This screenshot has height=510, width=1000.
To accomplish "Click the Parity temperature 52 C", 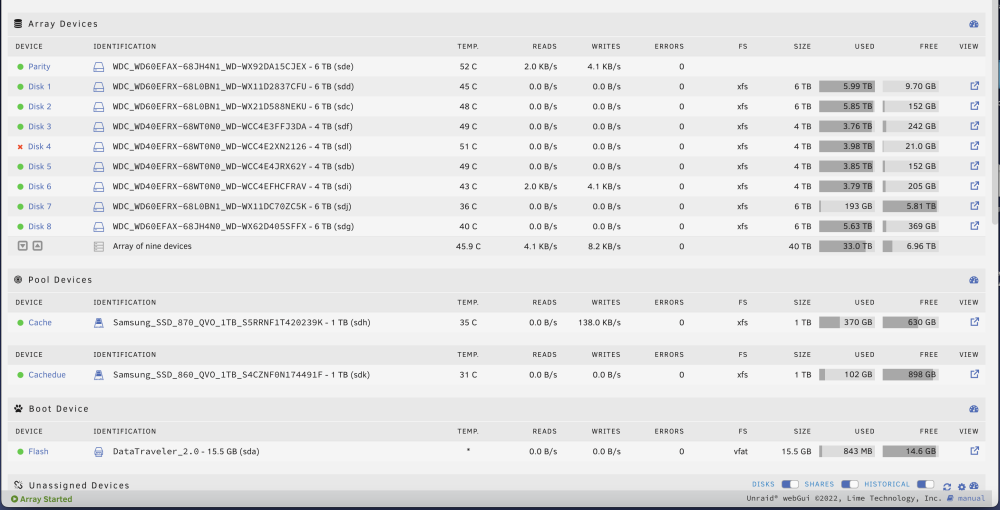I will (x=468, y=66).
